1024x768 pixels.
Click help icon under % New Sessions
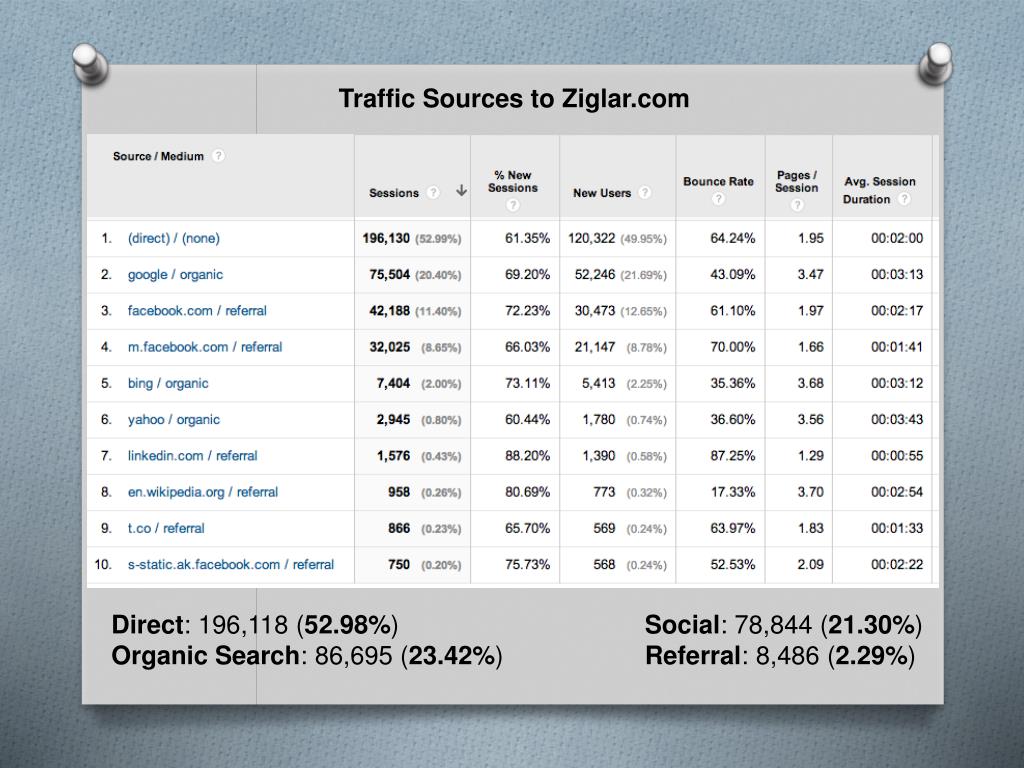click(x=513, y=205)
